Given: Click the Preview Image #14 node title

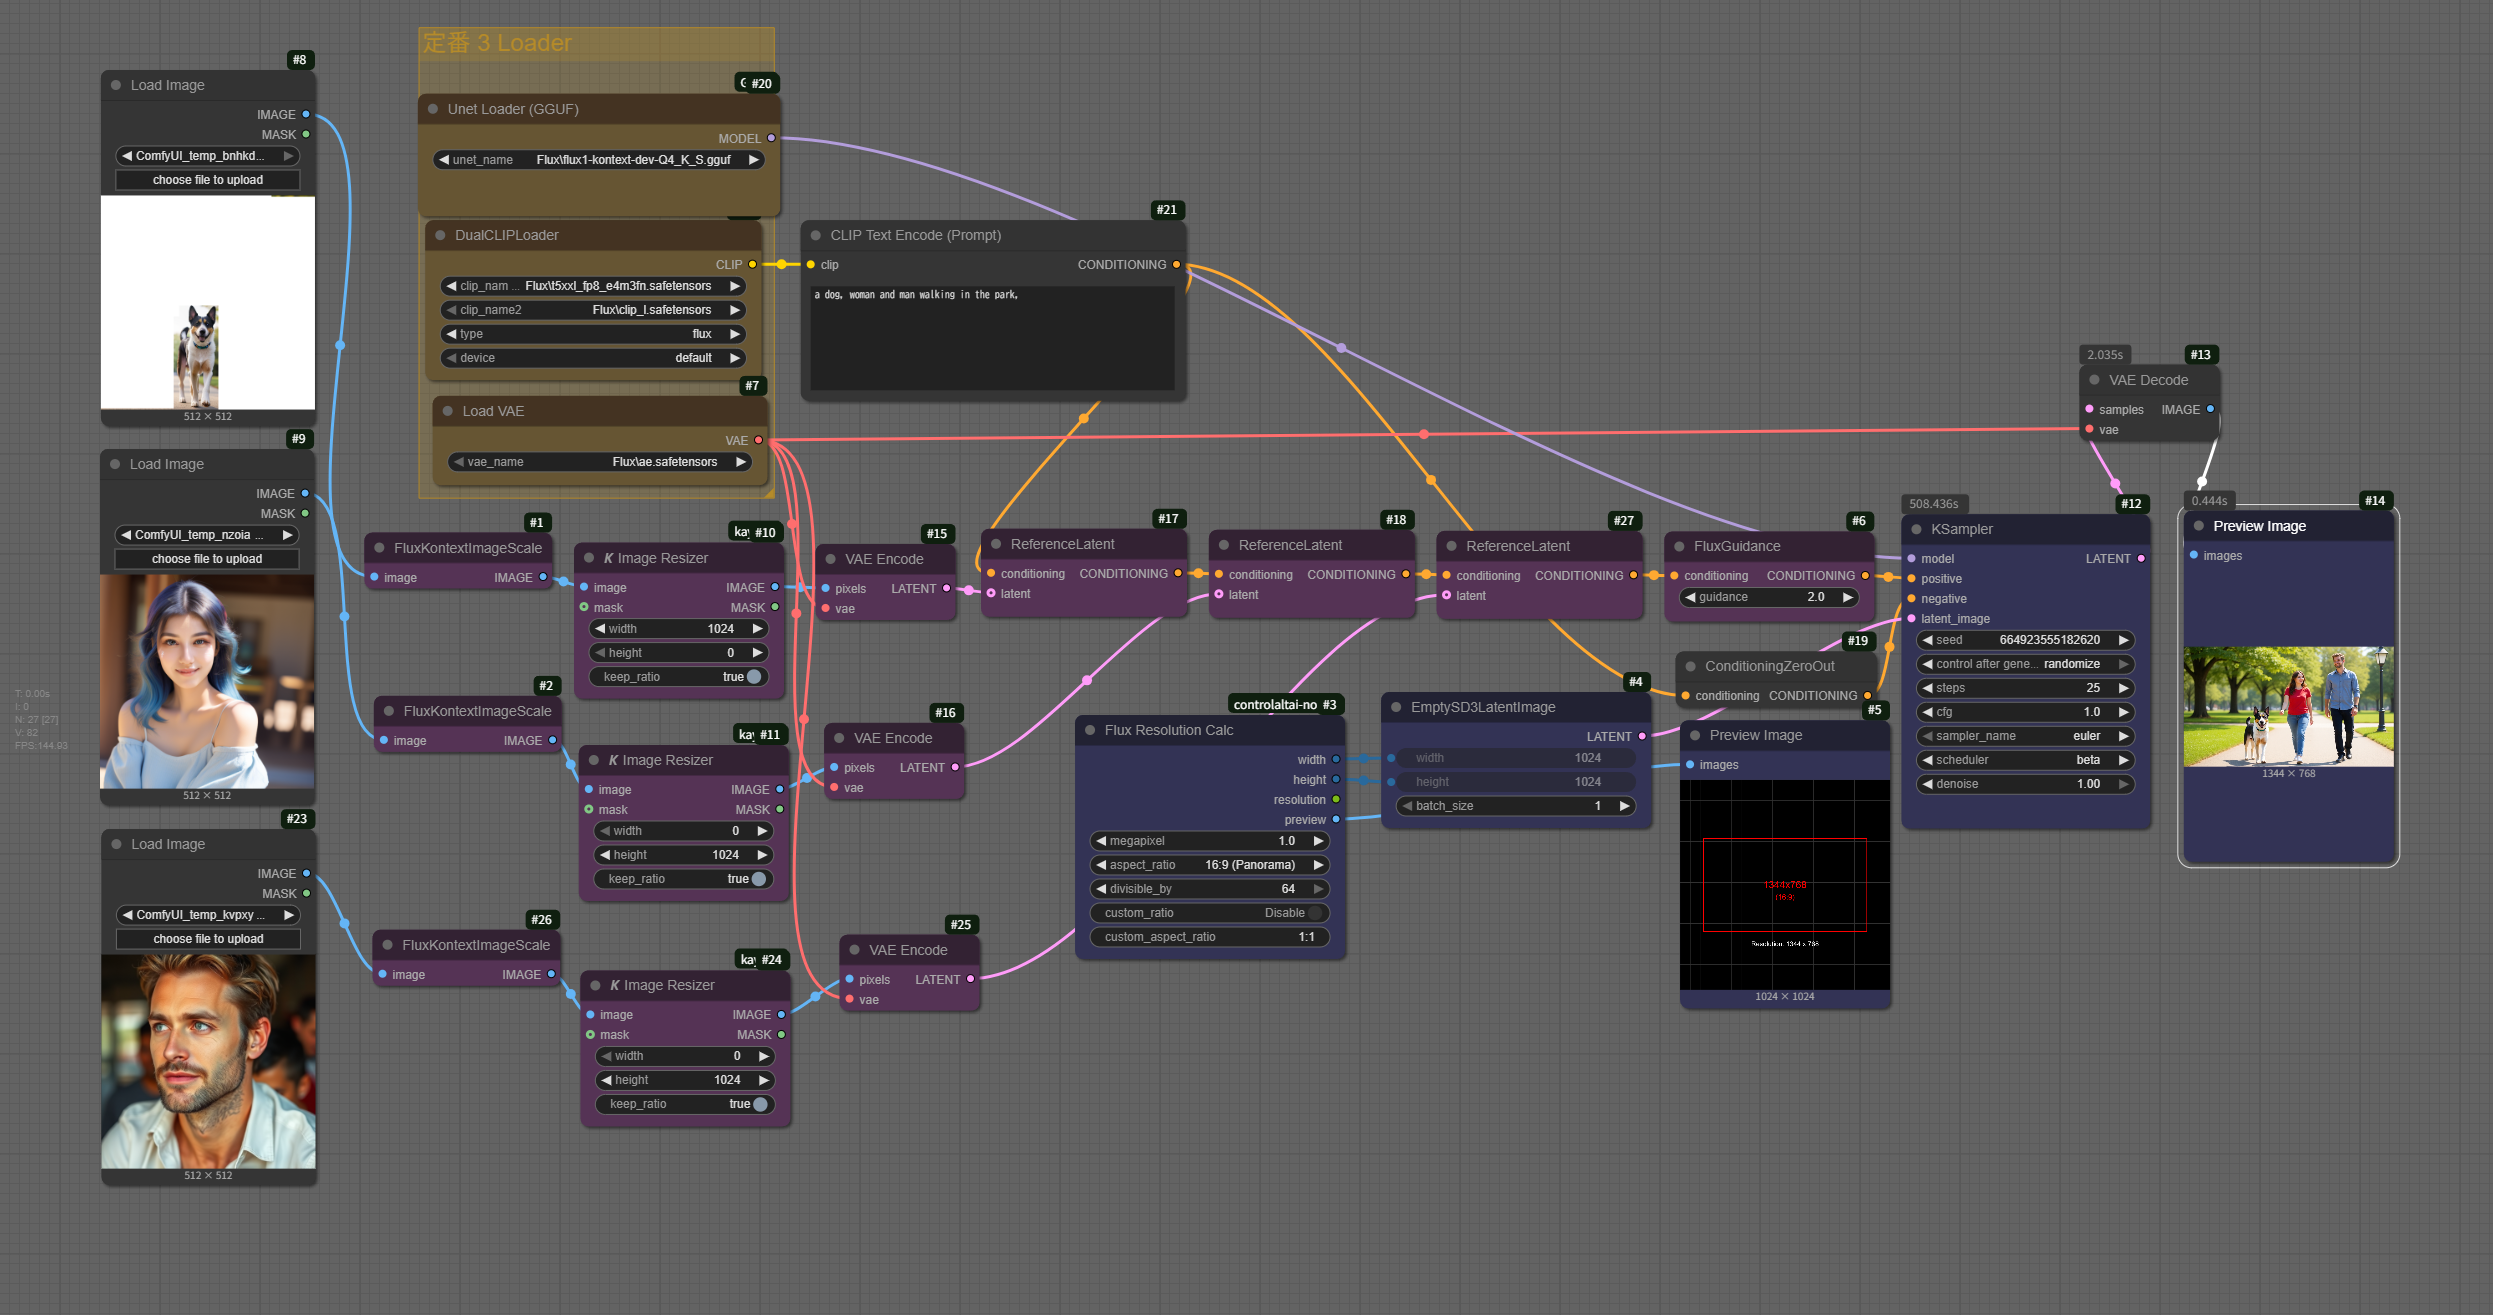Looking at the screenshot, I should [2259, 526].
